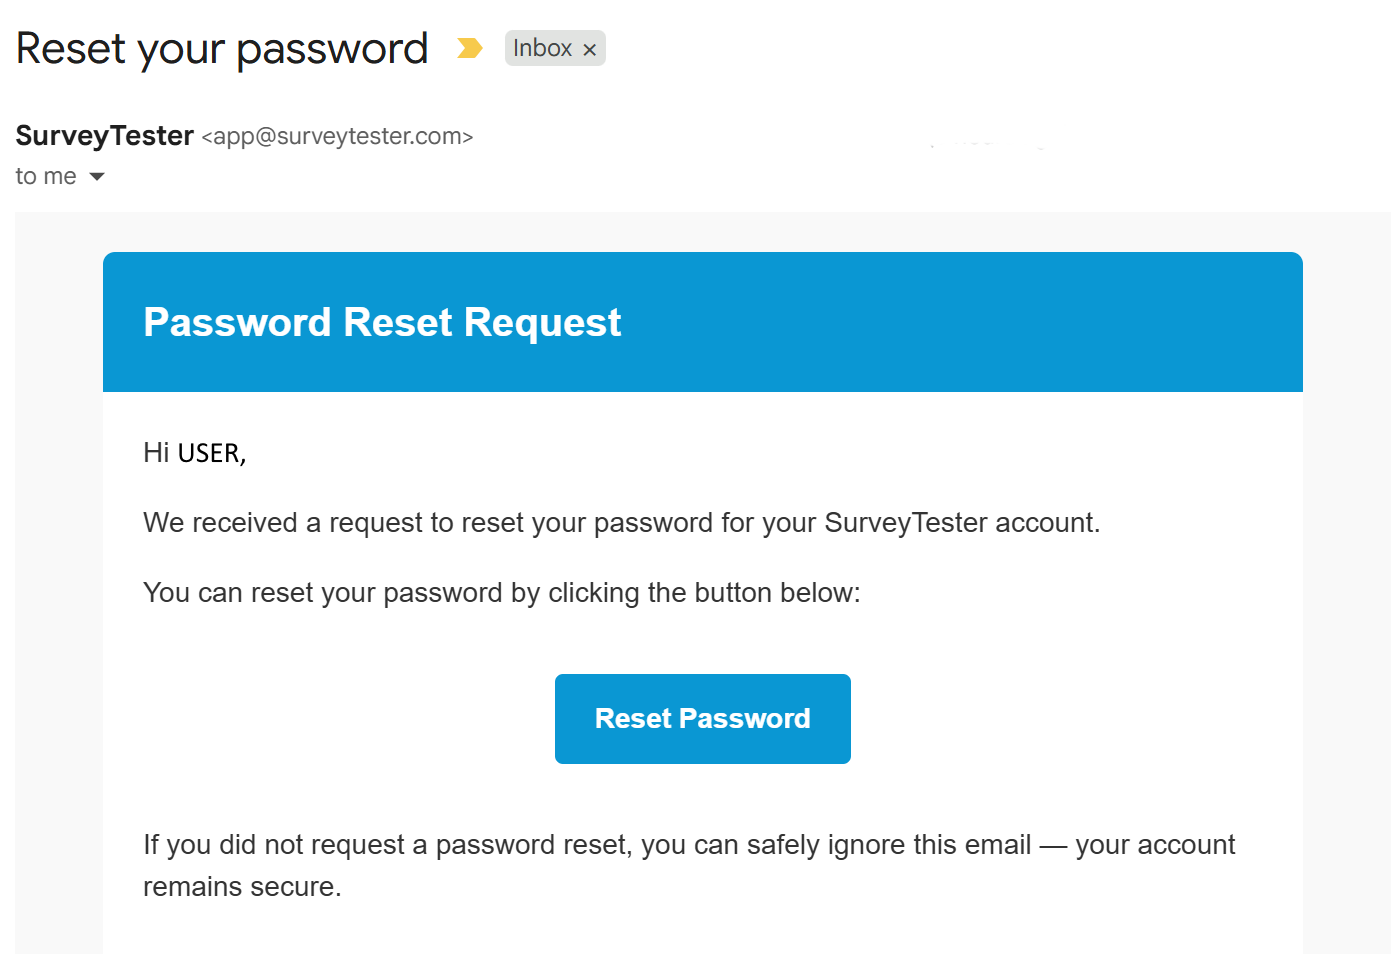Click the "Reset your password" subject heading
This screenshot has width=1398, height=954.
(x=222, y=48)
